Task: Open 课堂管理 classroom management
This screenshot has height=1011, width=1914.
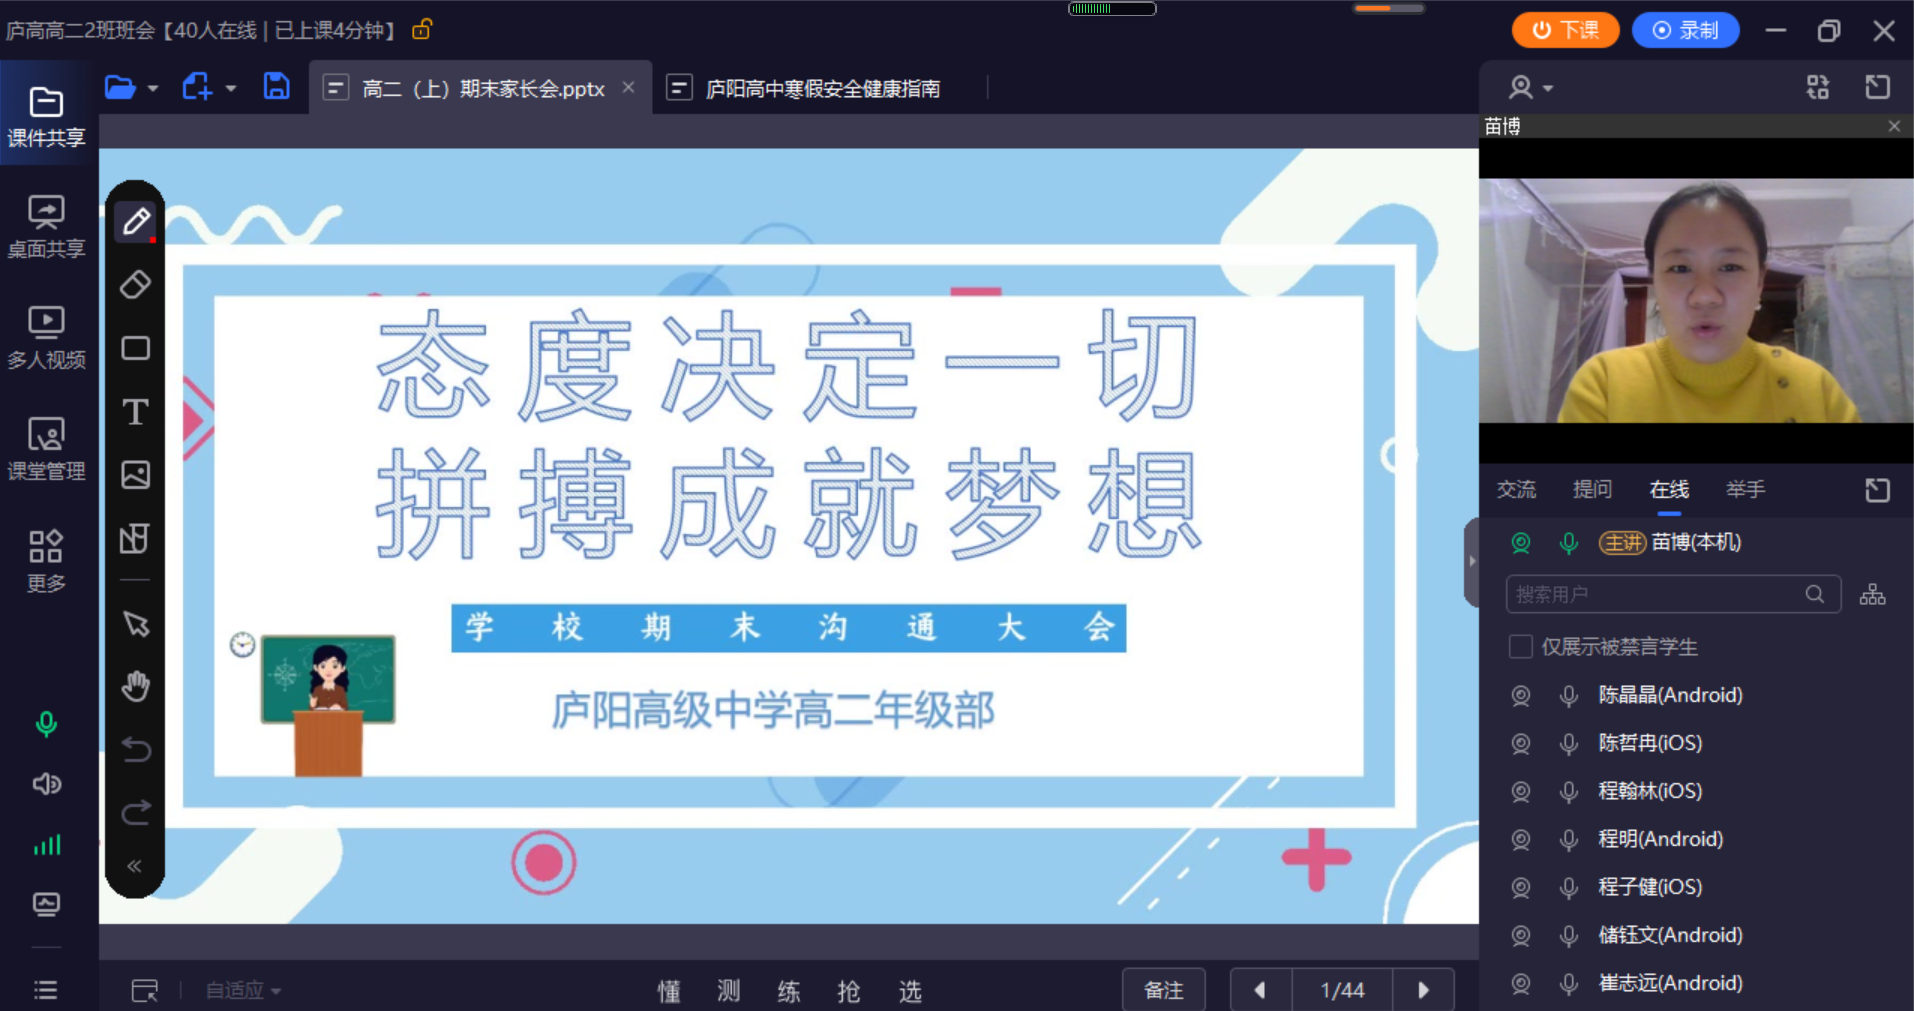Action: [x=46, y=450]
